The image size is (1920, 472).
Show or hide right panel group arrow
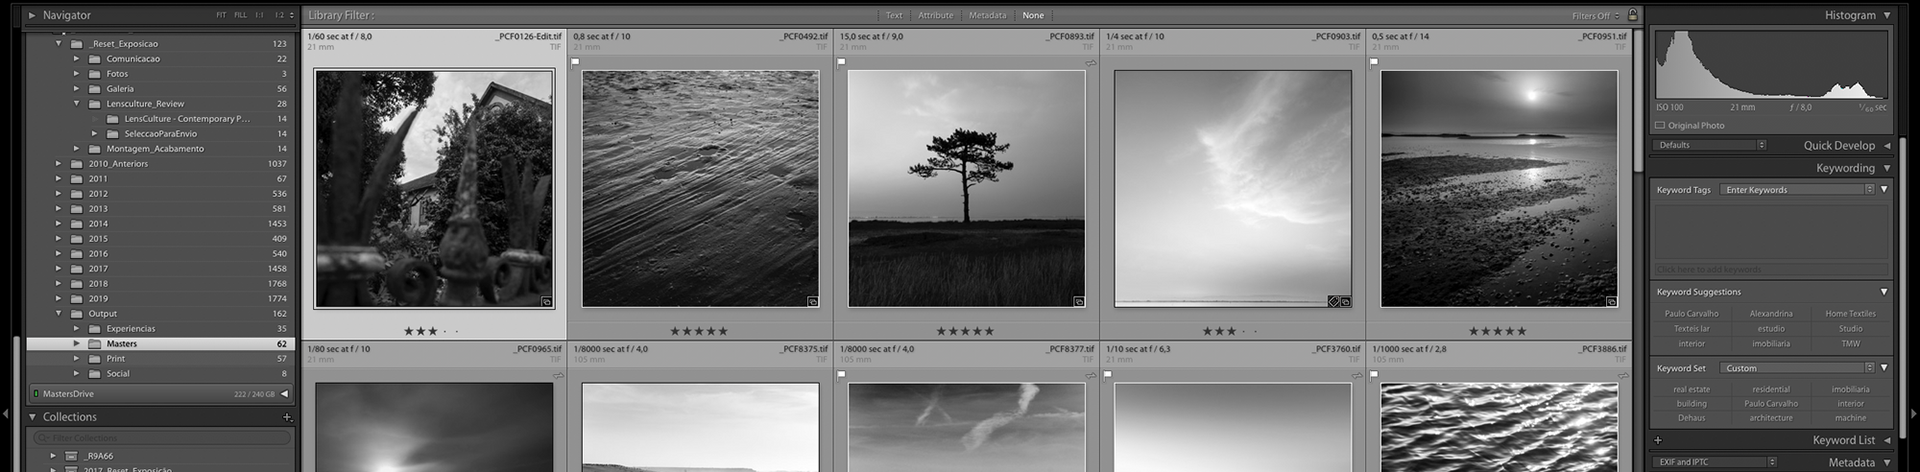tap(1914, 413)
